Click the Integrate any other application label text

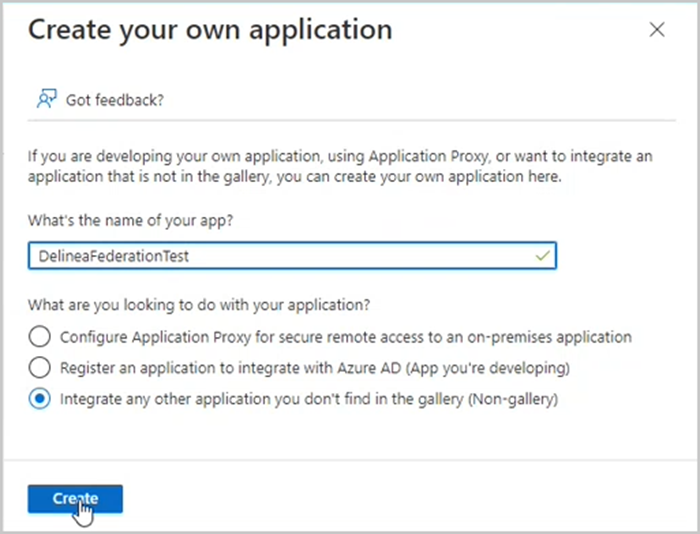(x=308, y=399)
